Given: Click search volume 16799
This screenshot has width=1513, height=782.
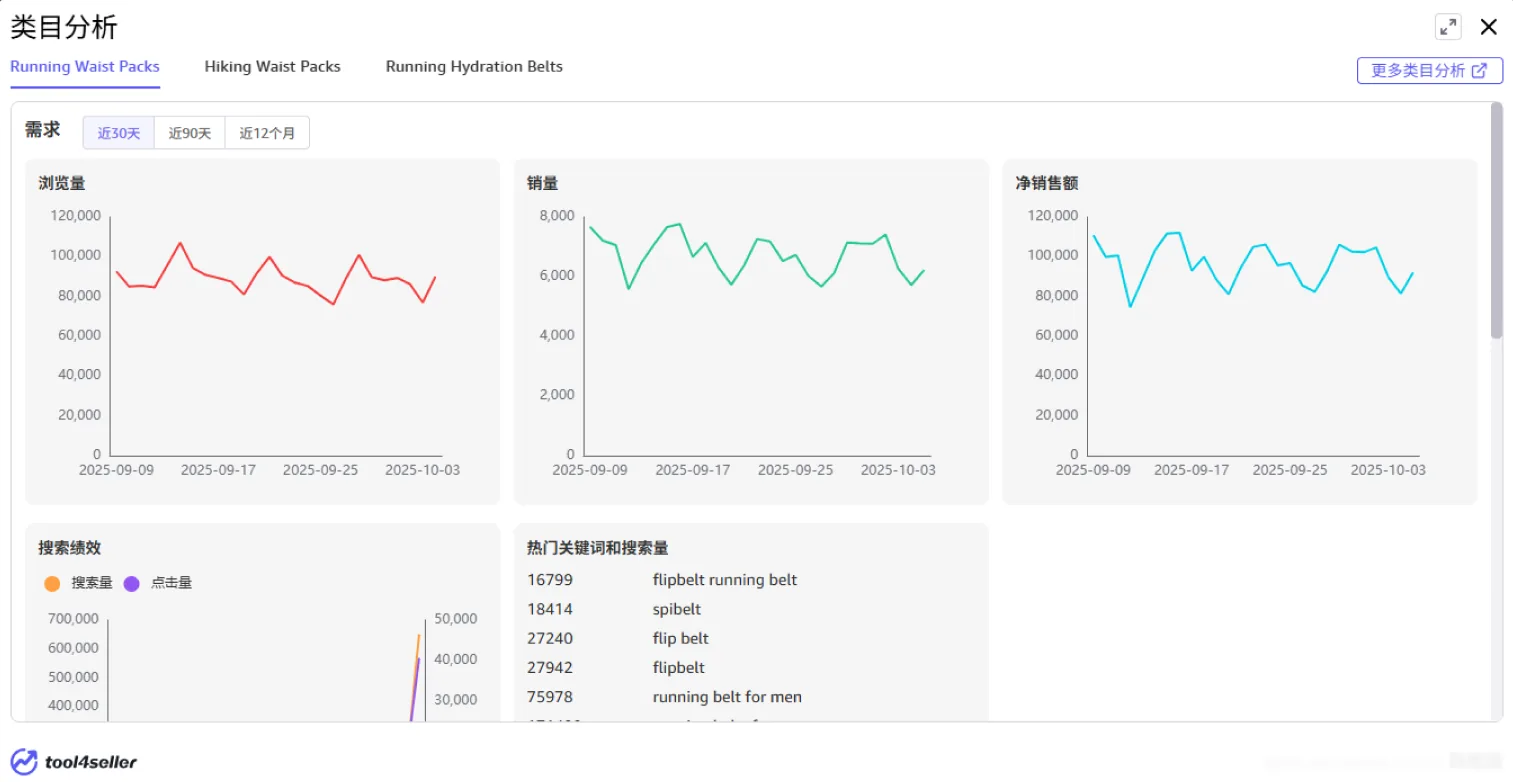Looking at the screenshot, I should pos(550,580).
